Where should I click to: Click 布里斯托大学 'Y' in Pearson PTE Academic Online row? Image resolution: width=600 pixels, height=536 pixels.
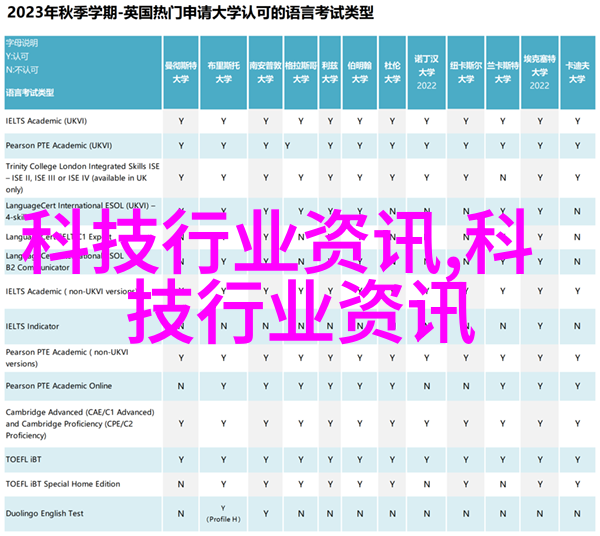click(x=223, y=386)
